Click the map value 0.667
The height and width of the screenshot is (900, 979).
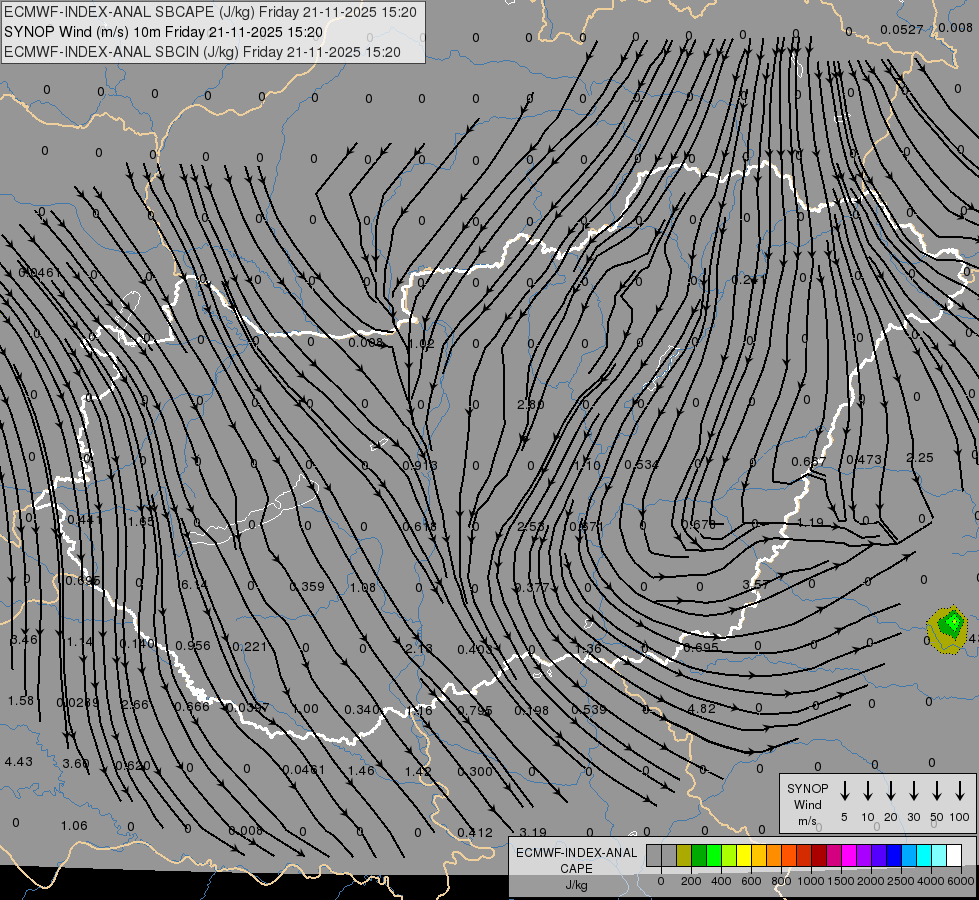(809, 462)
